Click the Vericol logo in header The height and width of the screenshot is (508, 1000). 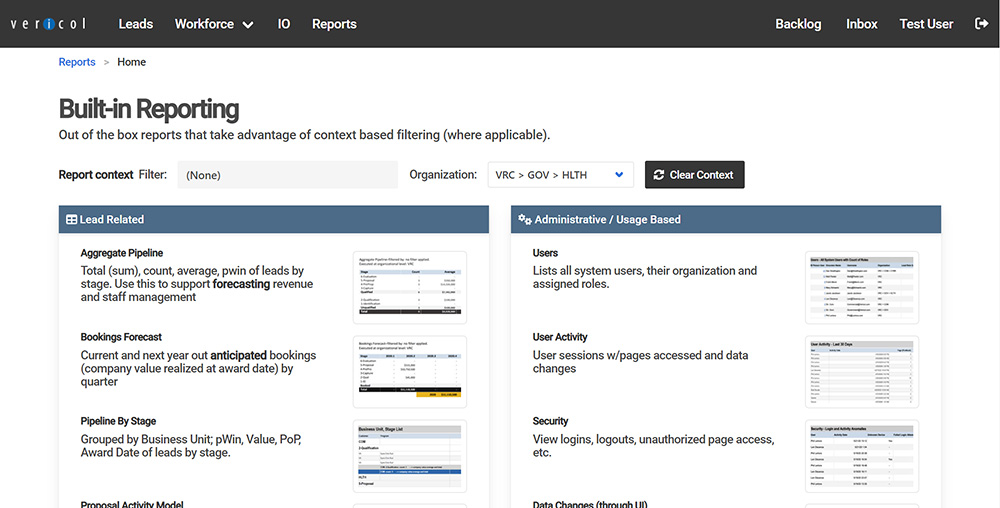click(x=50, y=24)
